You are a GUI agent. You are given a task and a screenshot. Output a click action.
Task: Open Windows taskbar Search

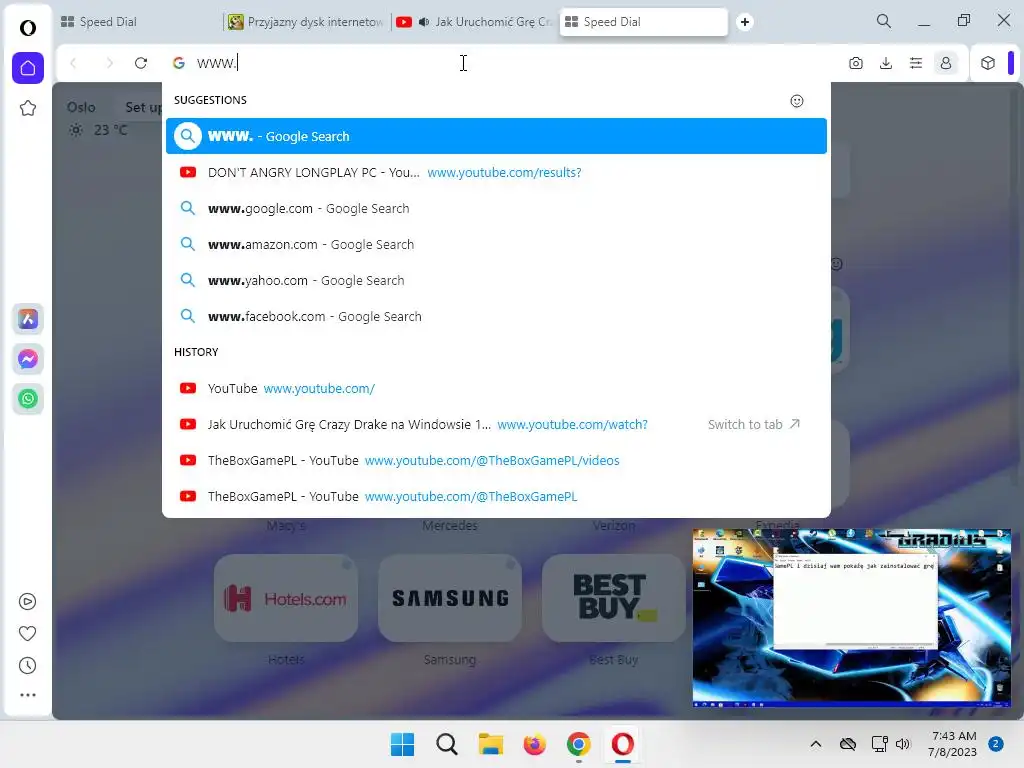(447, 744)
